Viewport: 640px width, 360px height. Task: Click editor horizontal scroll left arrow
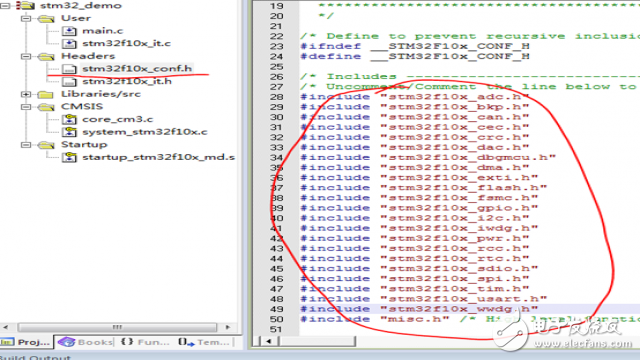click(x=268, y=341)
